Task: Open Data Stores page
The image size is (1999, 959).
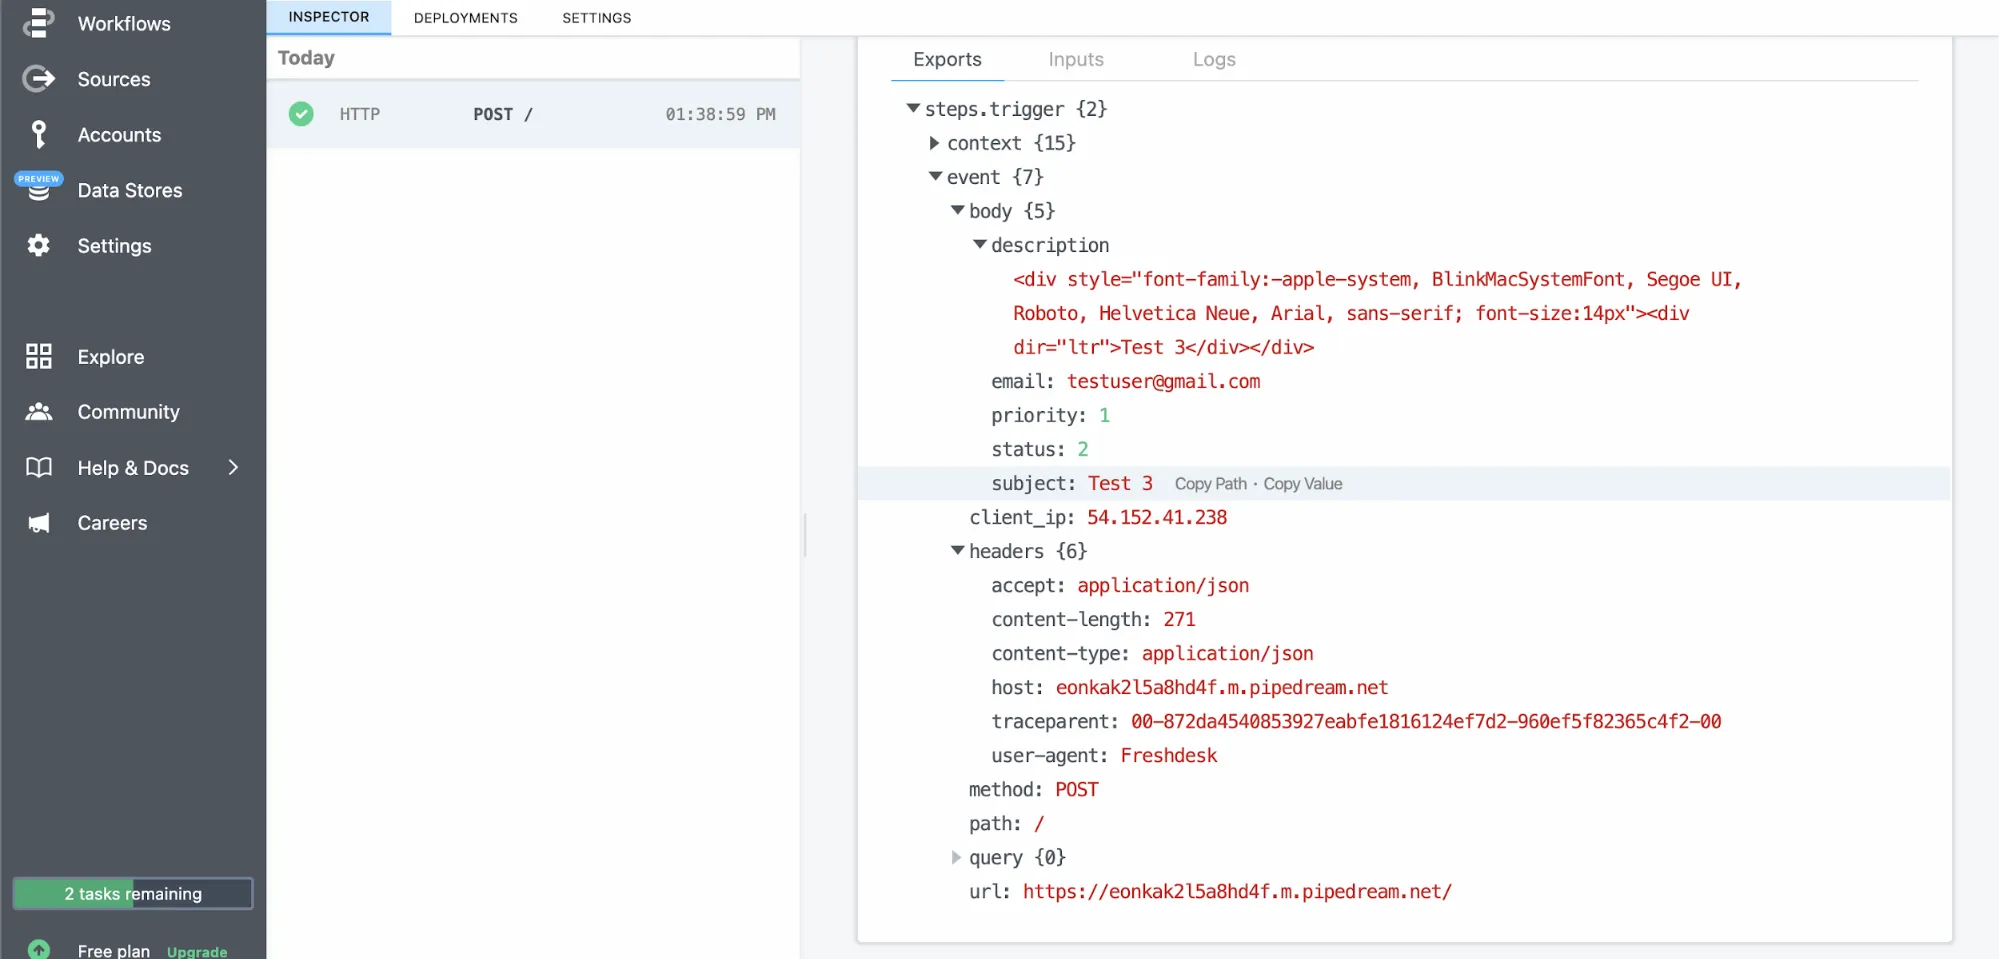Action: (x=130, y=190)
